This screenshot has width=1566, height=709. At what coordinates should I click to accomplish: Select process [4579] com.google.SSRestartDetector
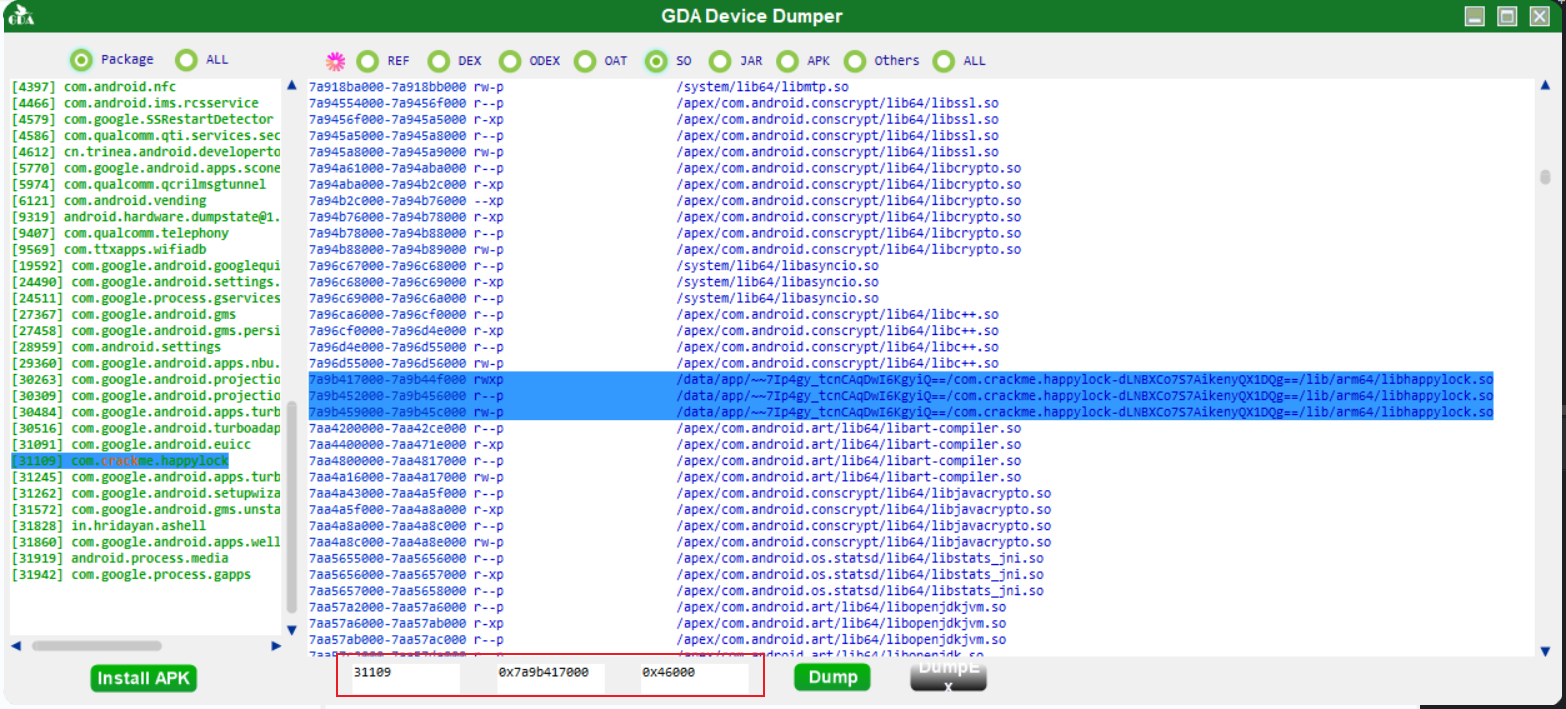pyautogui.click(x=143, y=119)
